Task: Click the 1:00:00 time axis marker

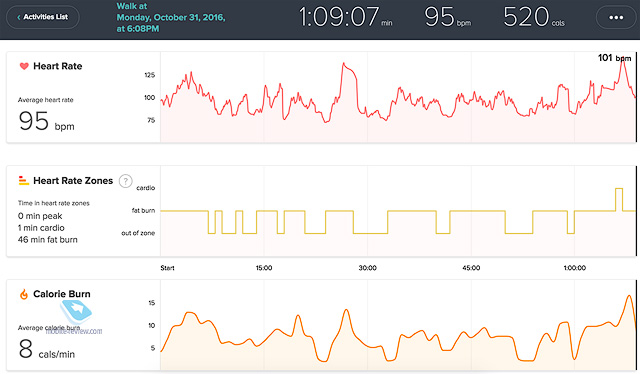Action: (x=575, y=268)
